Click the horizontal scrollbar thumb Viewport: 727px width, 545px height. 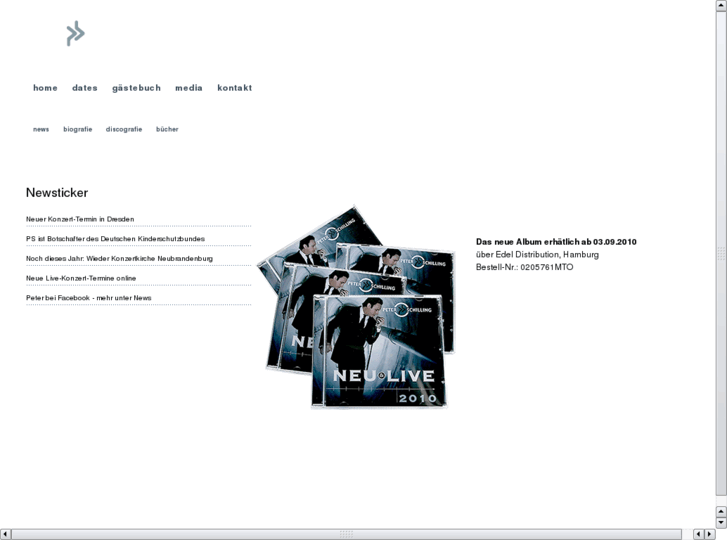click(346, 534)
